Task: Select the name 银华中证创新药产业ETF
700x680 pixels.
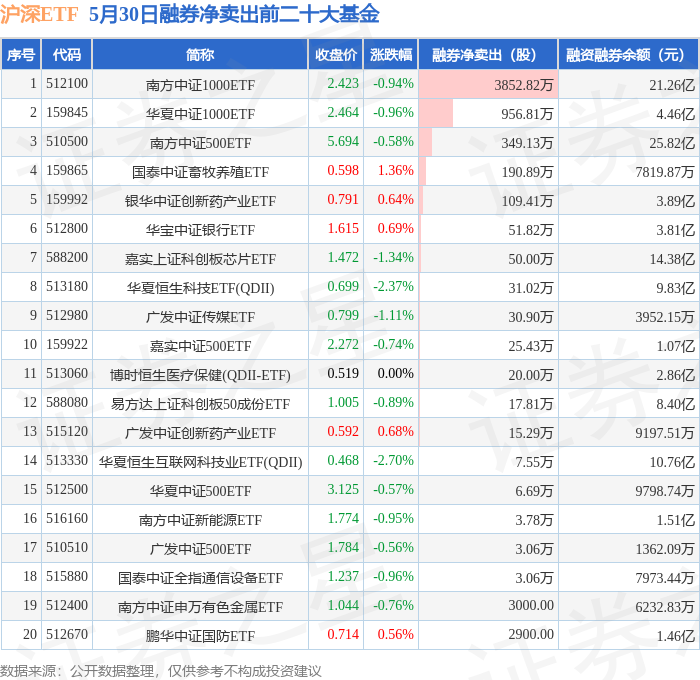Action: [x=200, y=201]
